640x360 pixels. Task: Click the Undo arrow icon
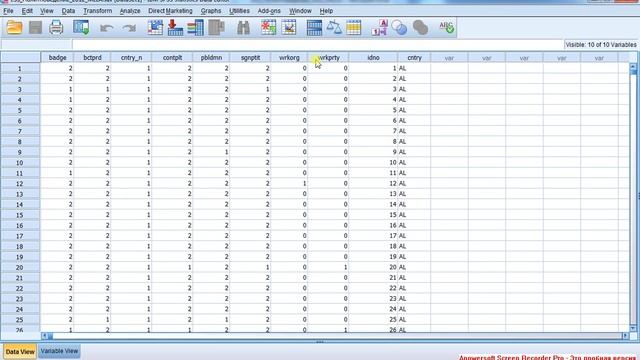coord(107,28)
